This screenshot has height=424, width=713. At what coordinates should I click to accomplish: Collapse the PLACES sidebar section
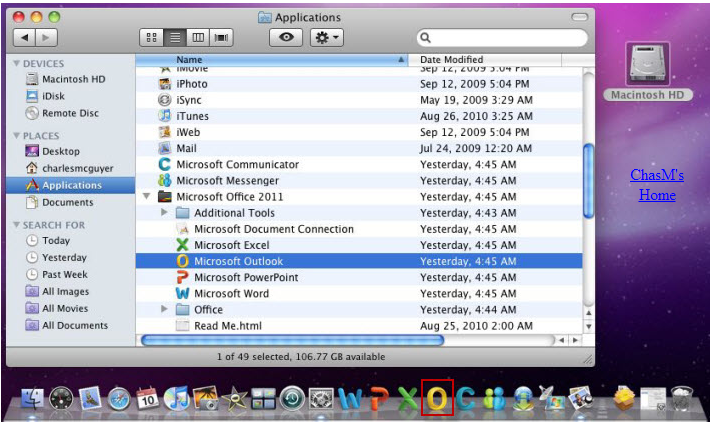[x=16, y=136]
